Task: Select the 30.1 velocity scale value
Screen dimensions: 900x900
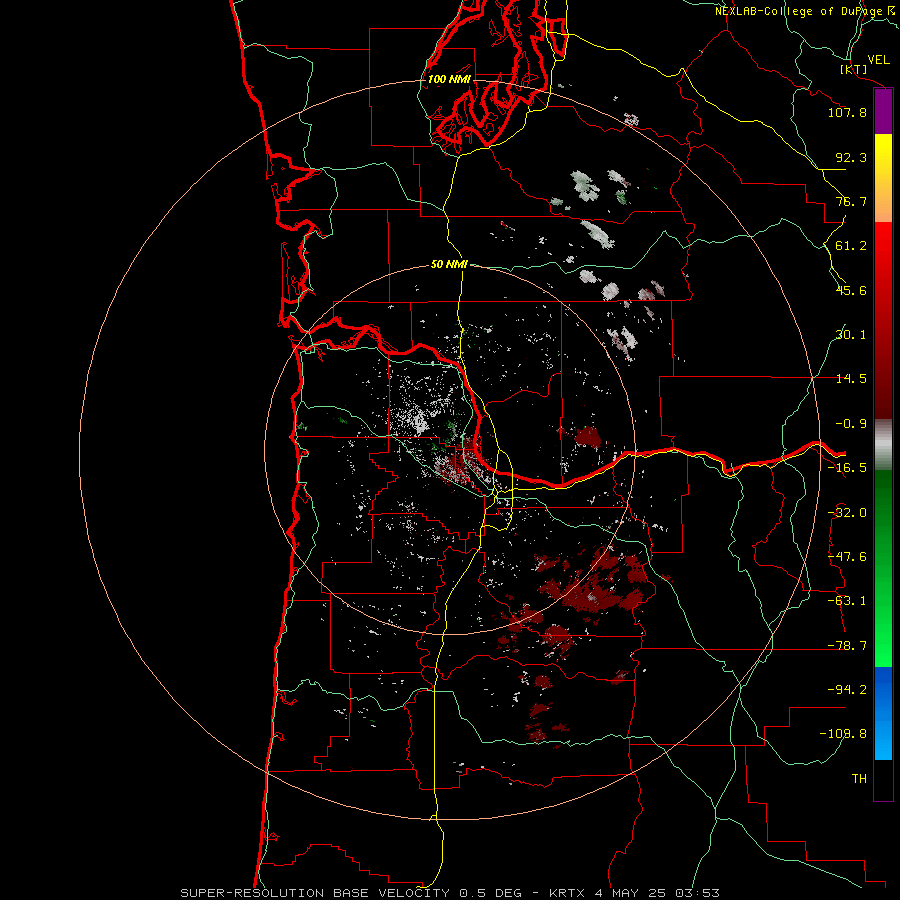Action: pyautogui.click(x=851, y=335)
